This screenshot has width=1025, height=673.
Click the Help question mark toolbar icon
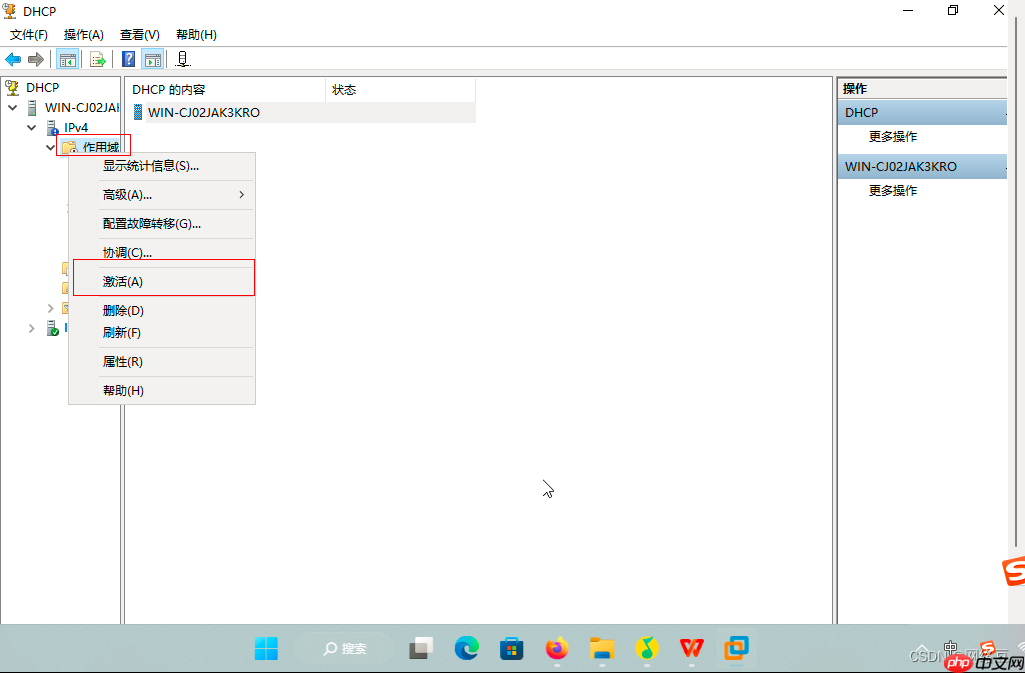click(x=127, y=58)
